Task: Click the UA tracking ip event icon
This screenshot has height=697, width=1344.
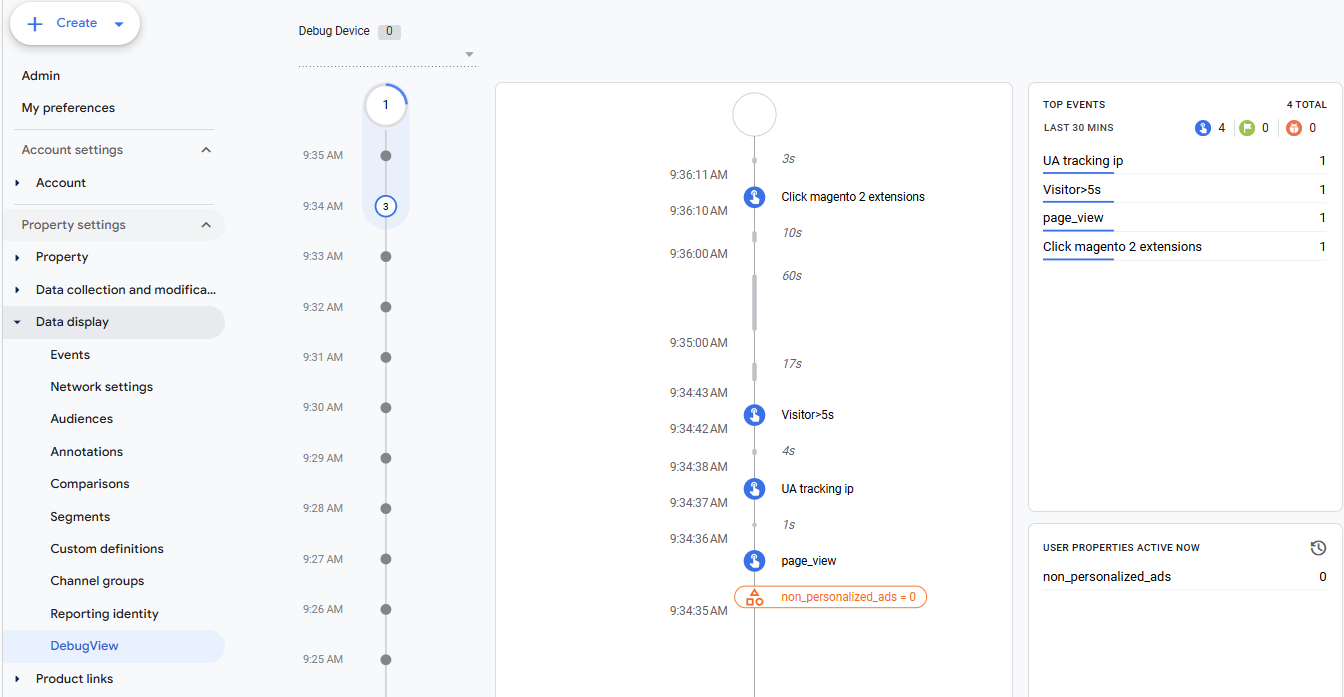Action: point(755,489)
